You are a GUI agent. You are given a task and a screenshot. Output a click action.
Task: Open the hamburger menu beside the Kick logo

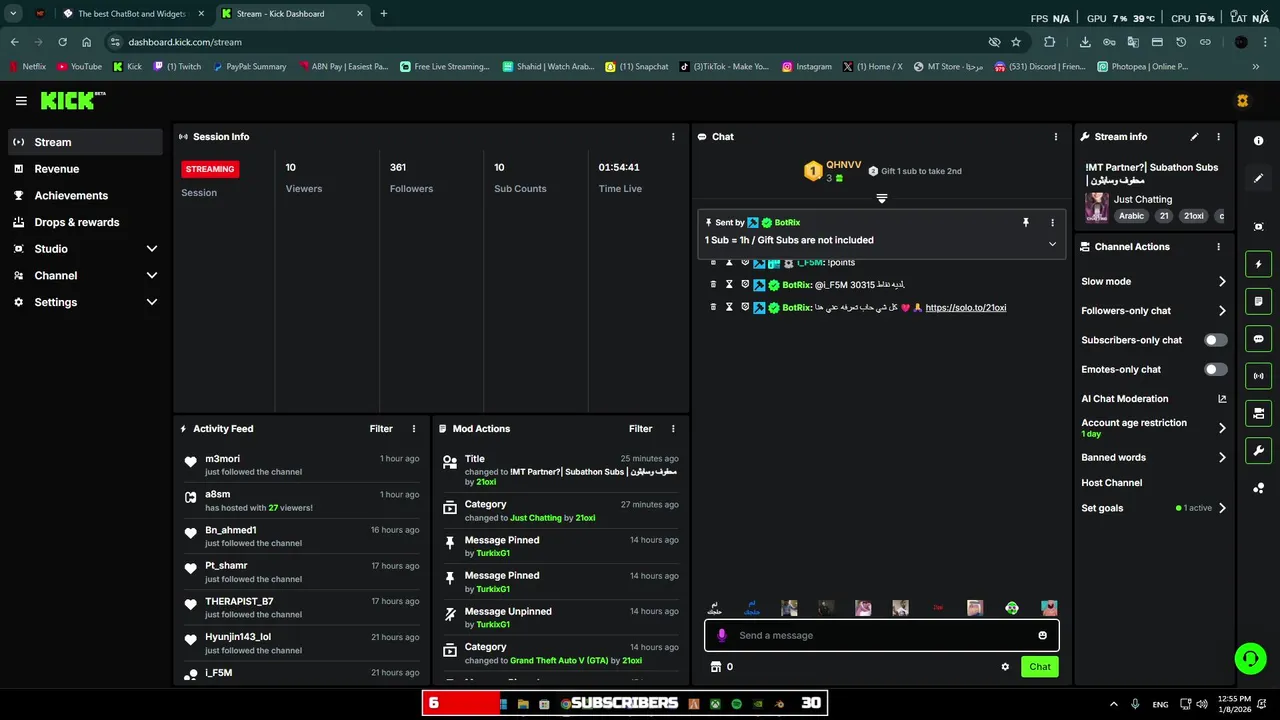click(x=21, y=101)
